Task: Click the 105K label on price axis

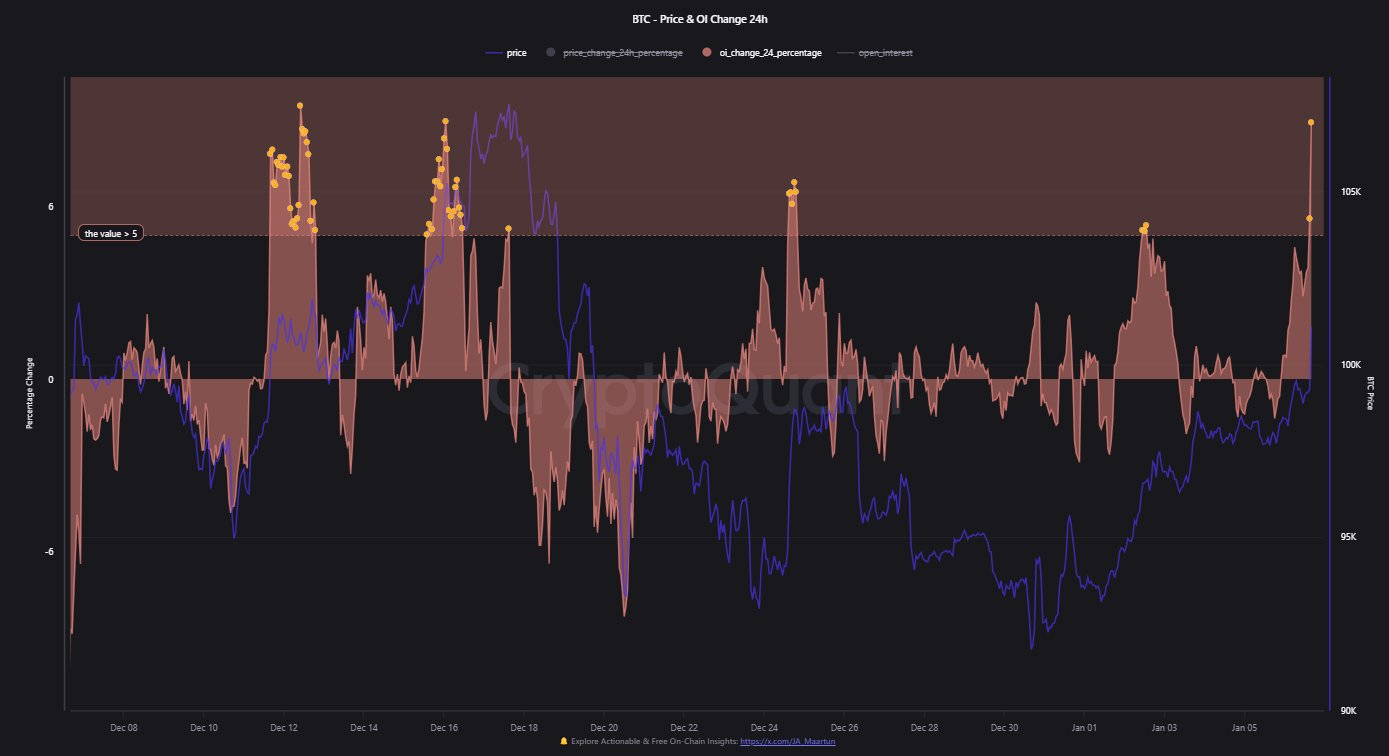Action: pos(1352,191)
